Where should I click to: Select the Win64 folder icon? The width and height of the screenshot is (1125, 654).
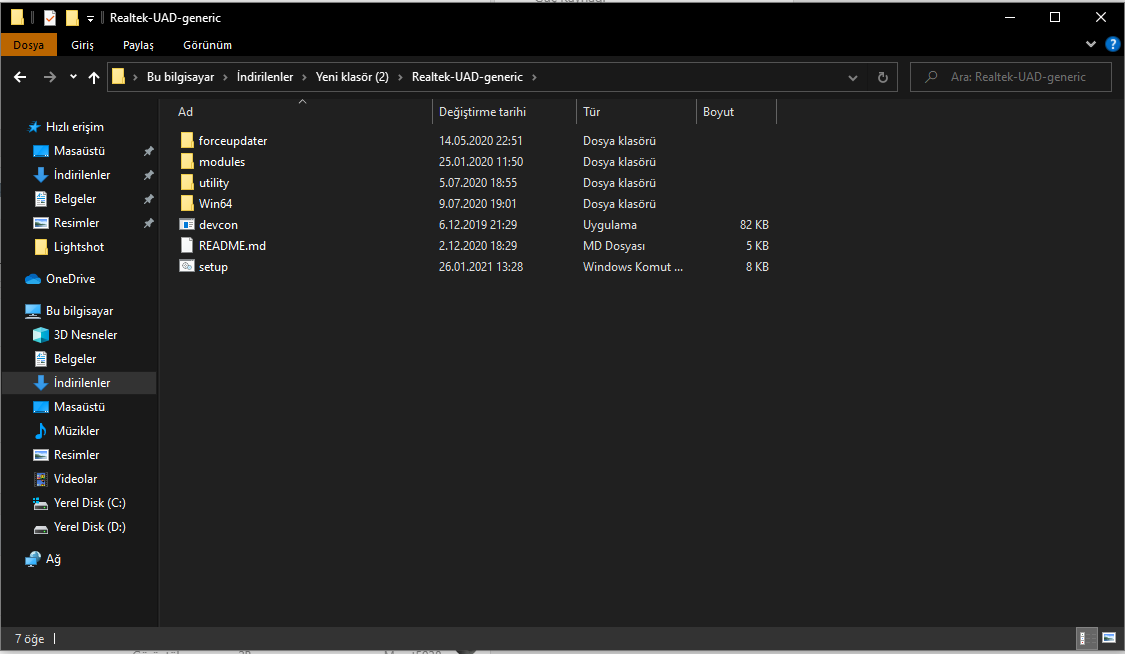(187, 203)
